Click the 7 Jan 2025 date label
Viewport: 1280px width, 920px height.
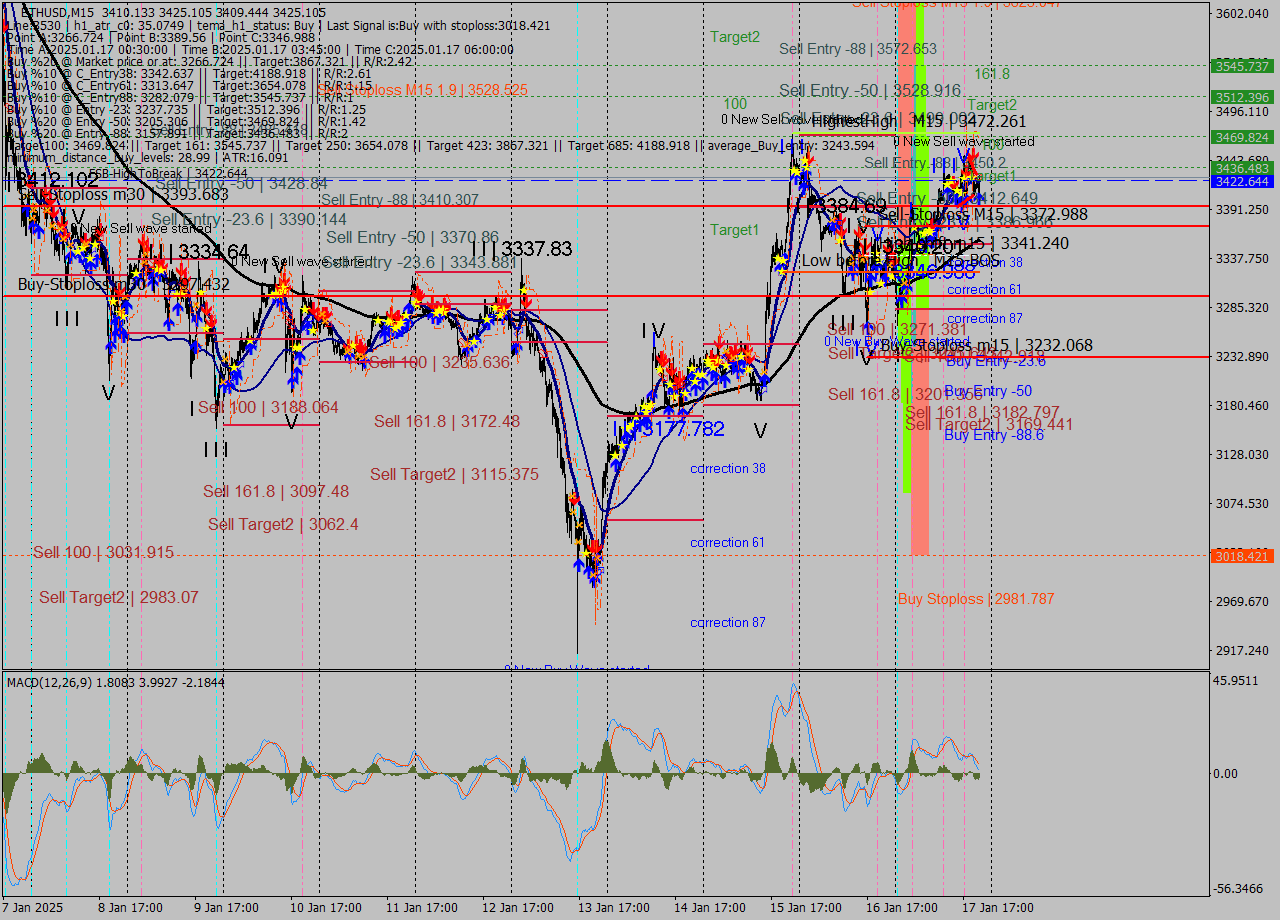pyautogui.click(x=31, y=908)
